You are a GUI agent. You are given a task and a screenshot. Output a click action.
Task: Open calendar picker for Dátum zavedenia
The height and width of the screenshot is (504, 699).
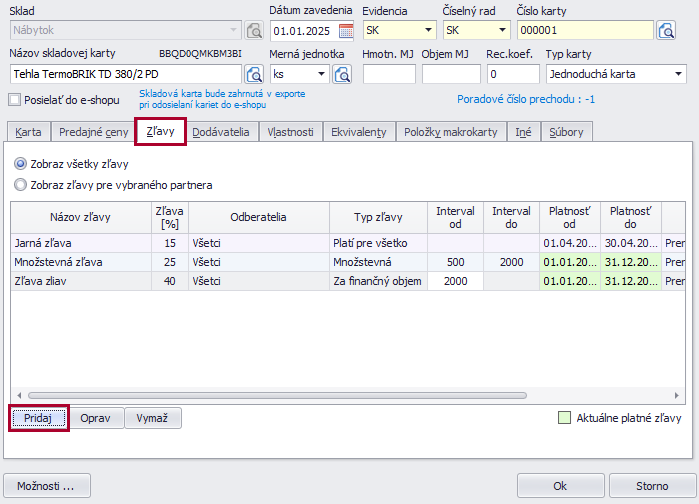tap(346, 31)
